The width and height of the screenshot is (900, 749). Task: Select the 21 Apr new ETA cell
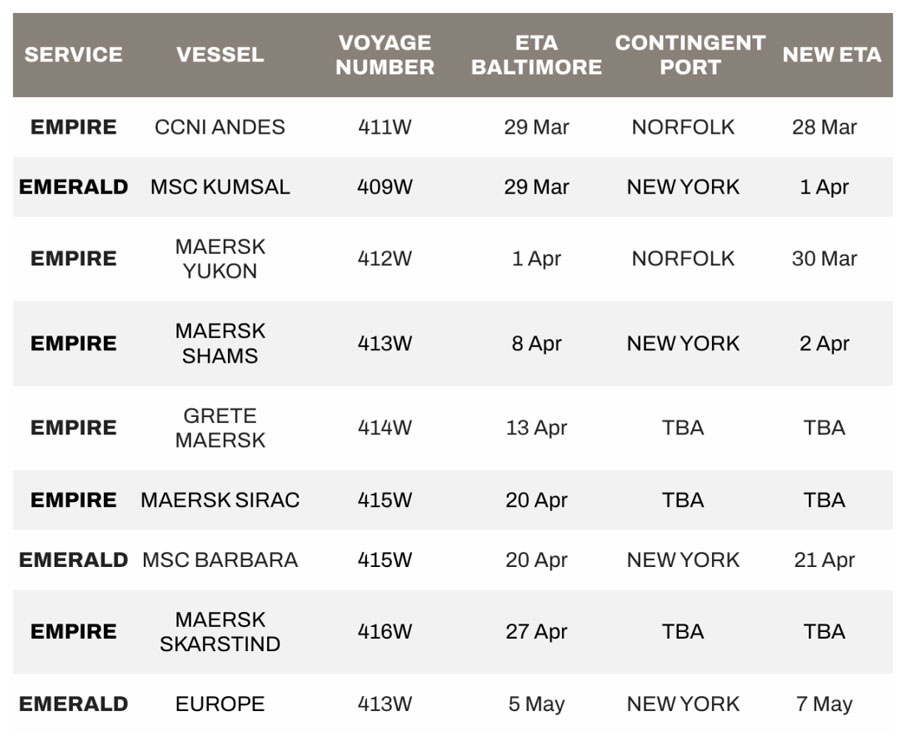point(824,560)
